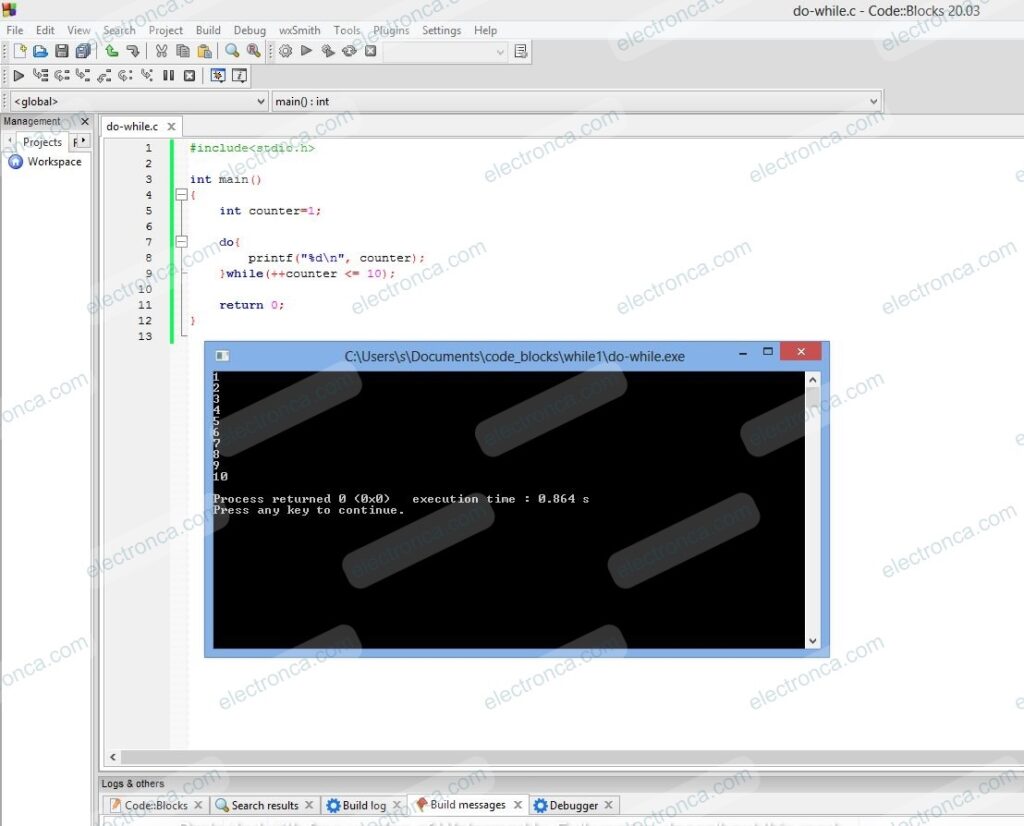Stop the debugger with the red X icon
Viewport: 1024px width, 826px height.
coord(189,75)
